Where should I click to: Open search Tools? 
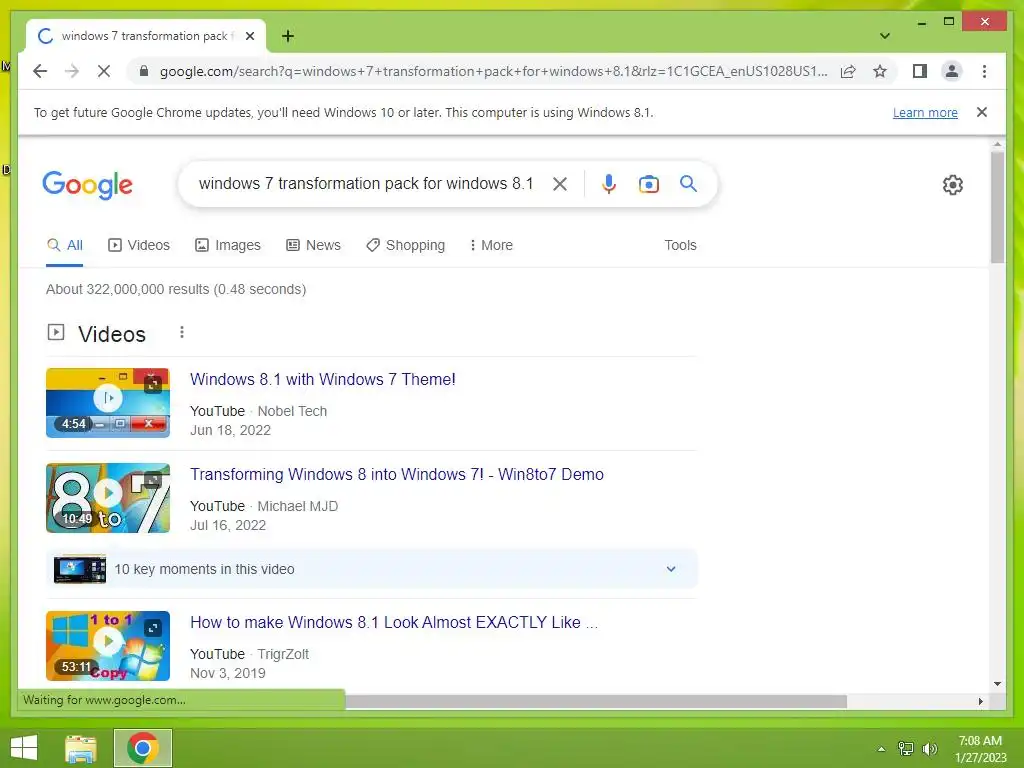[680, 246]
